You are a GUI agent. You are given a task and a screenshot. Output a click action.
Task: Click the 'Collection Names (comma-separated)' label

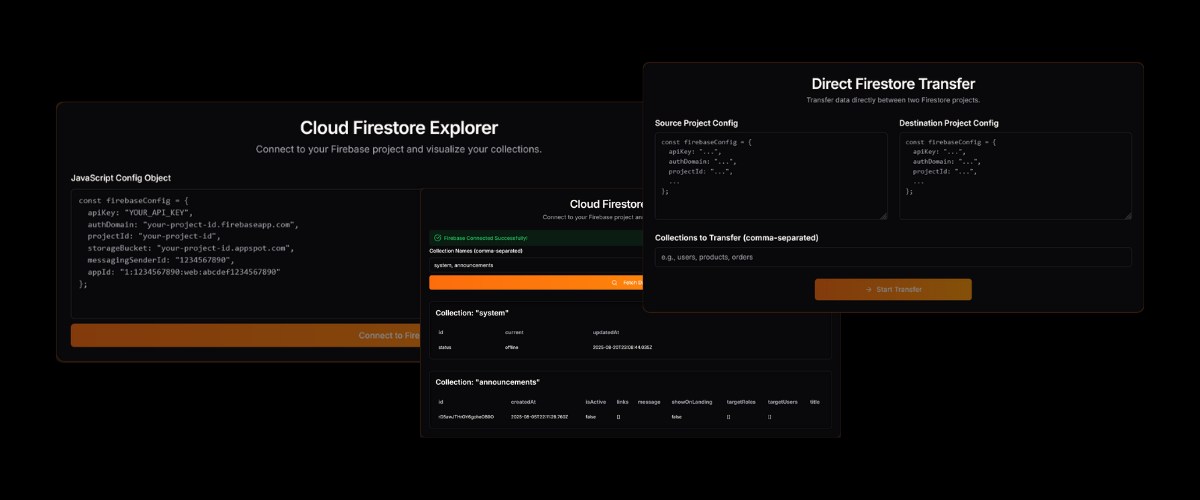click(x=476, y=250)
